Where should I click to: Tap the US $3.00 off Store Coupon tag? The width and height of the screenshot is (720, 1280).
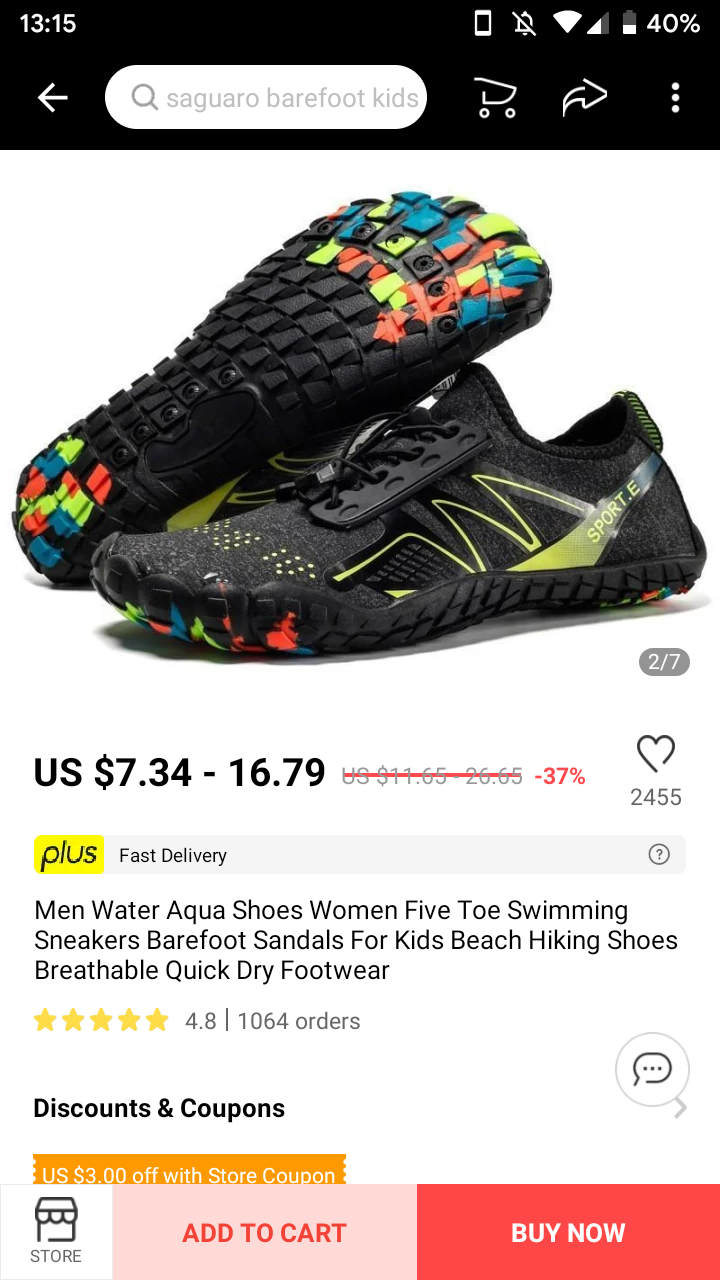189,1170
